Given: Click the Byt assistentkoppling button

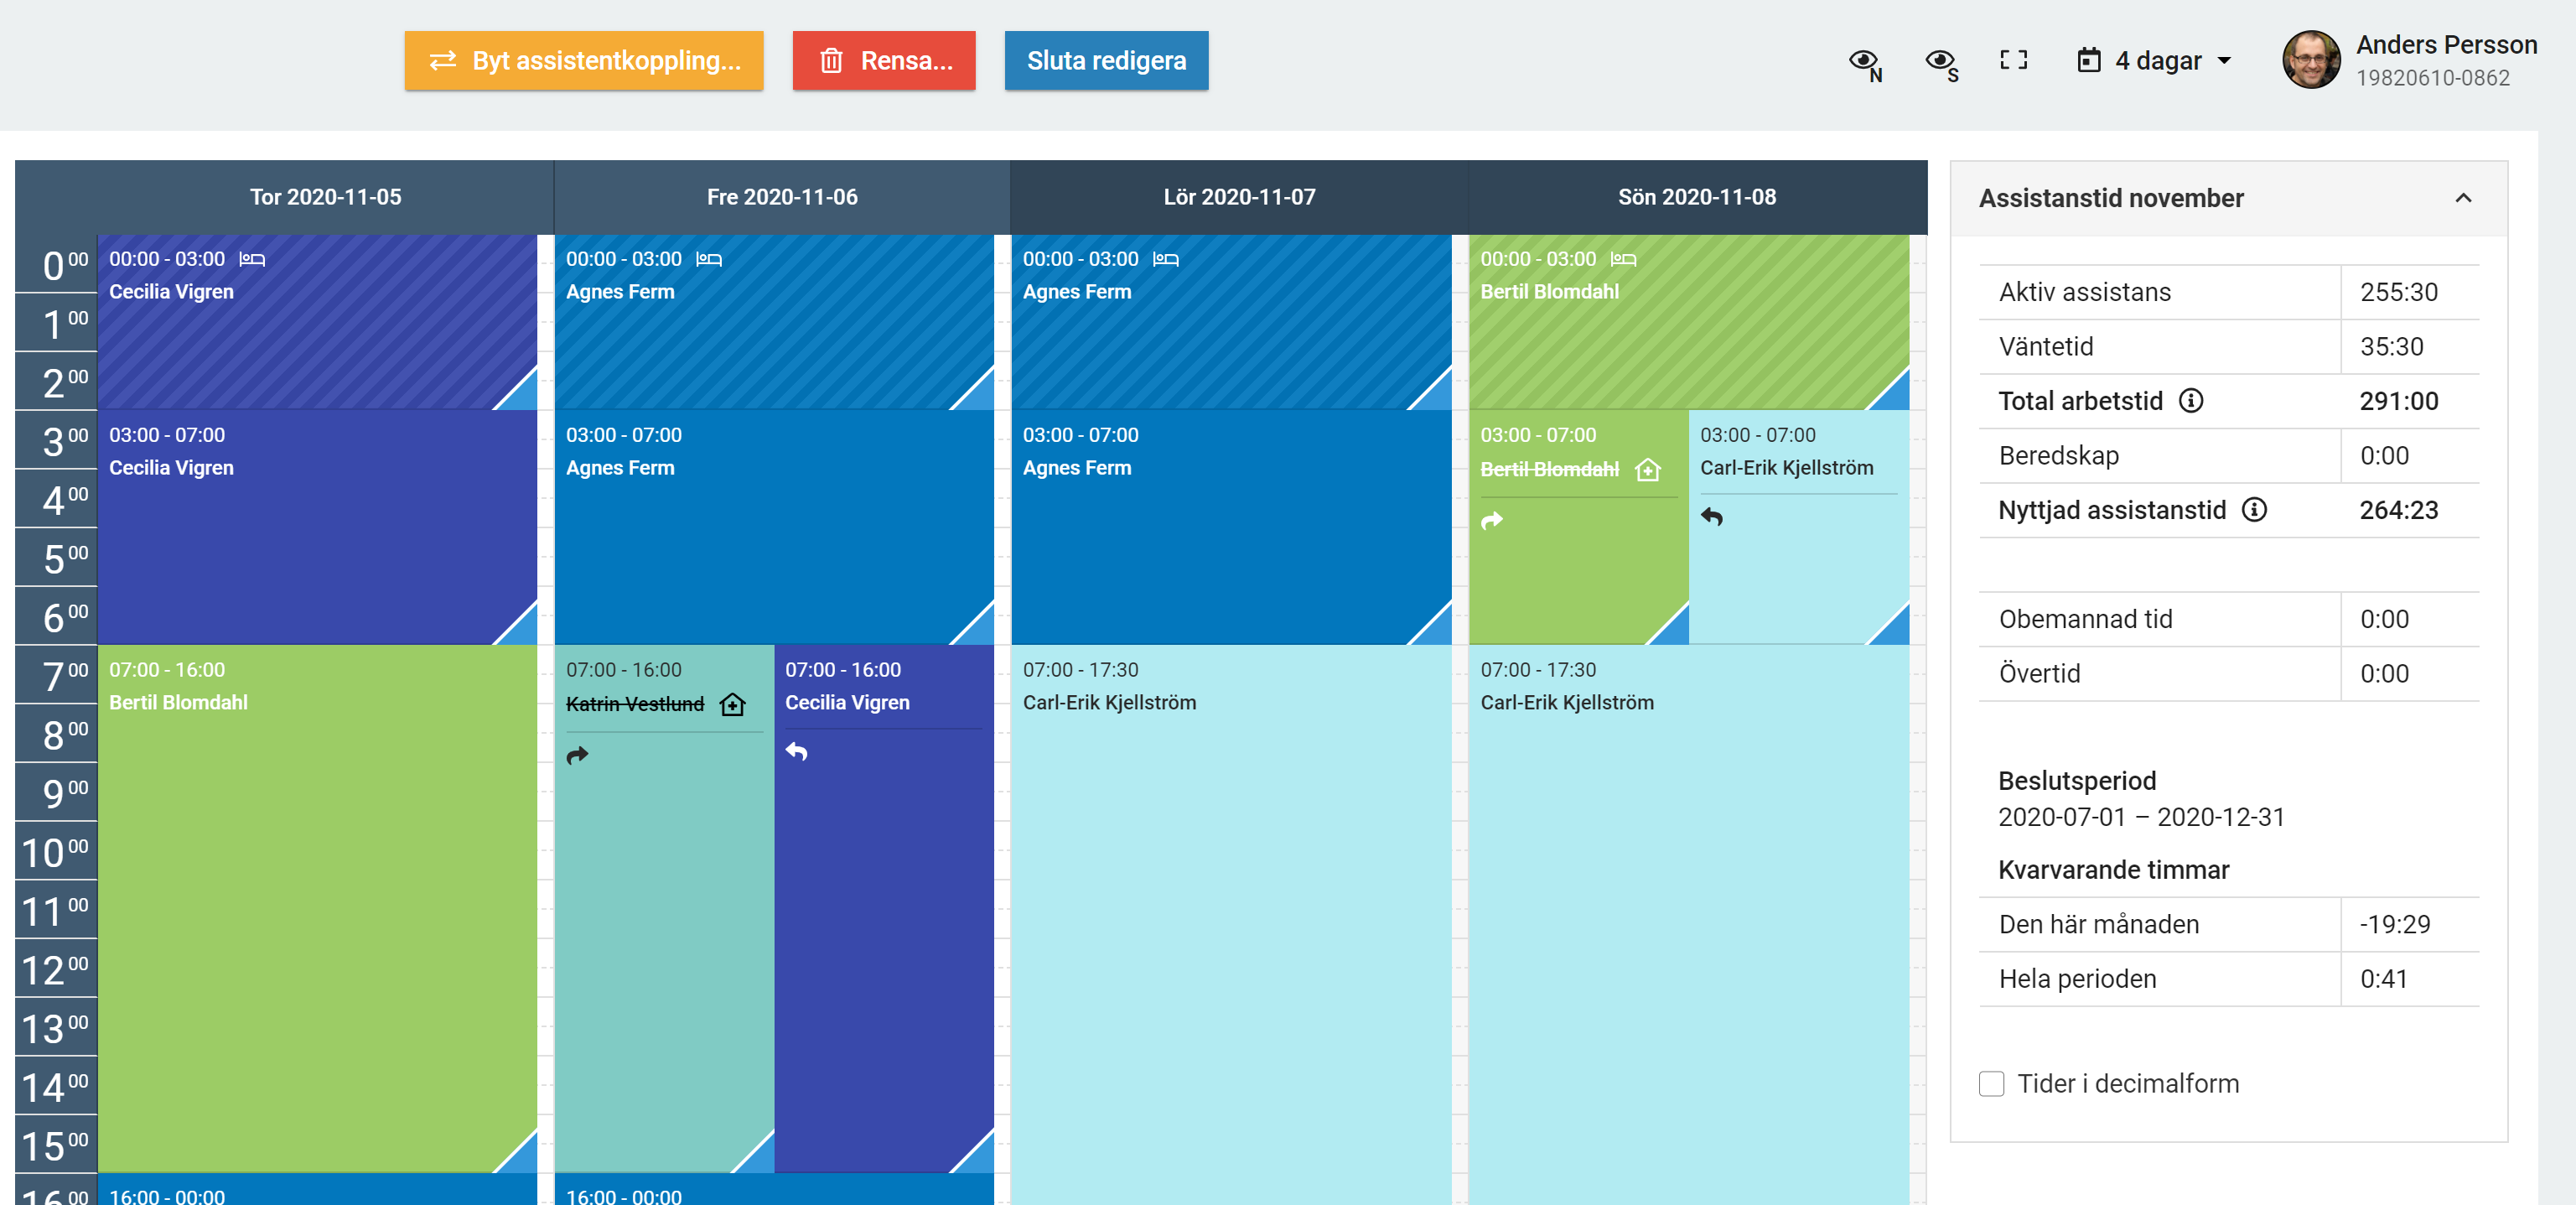Looking at the screenshot, I should pyautogui.click(x=584, y=61).
